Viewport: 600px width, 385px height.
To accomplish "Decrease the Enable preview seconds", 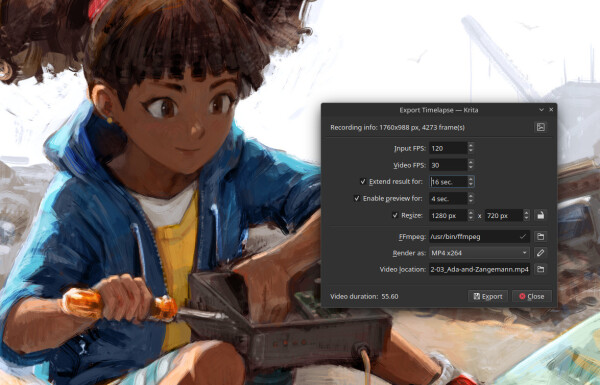I will 471,201.
